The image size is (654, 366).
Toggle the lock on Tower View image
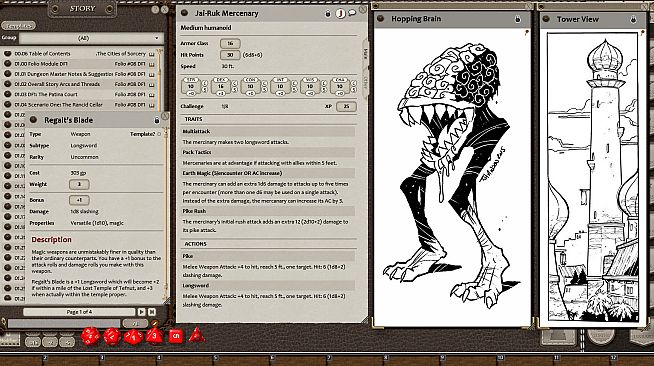(x=633, y=19)
